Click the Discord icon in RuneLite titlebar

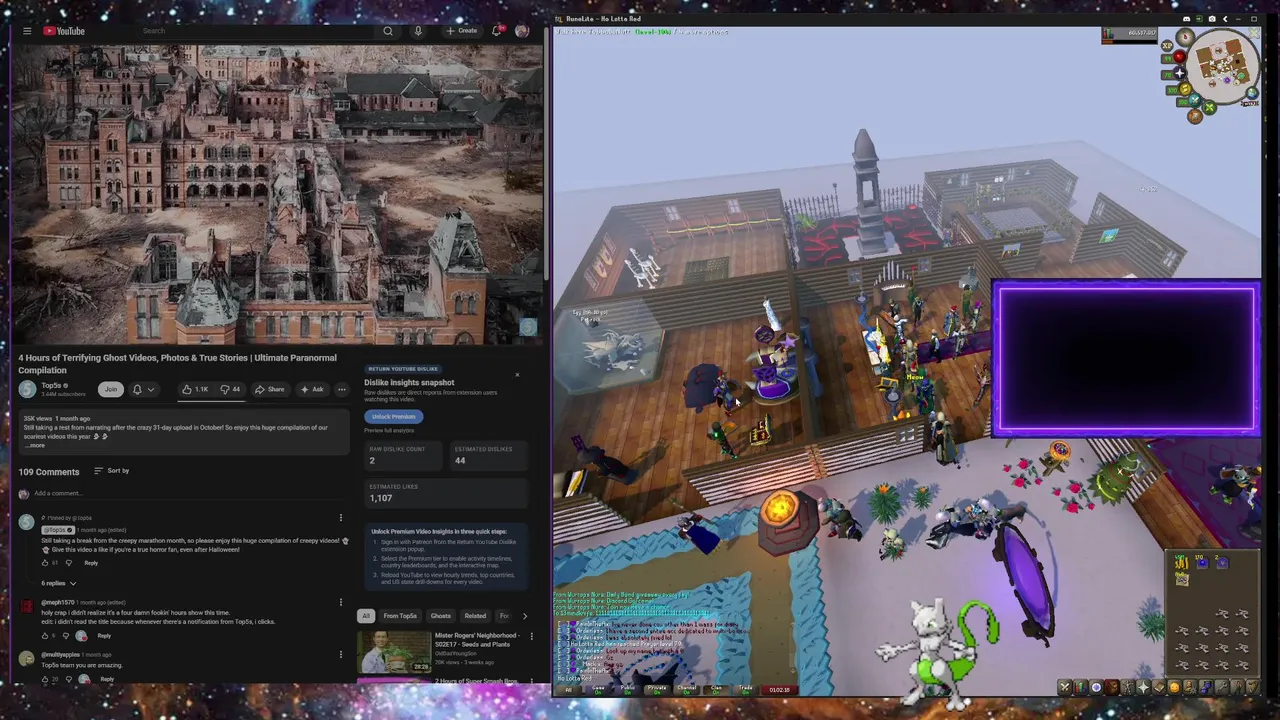tap(1187, 19)
